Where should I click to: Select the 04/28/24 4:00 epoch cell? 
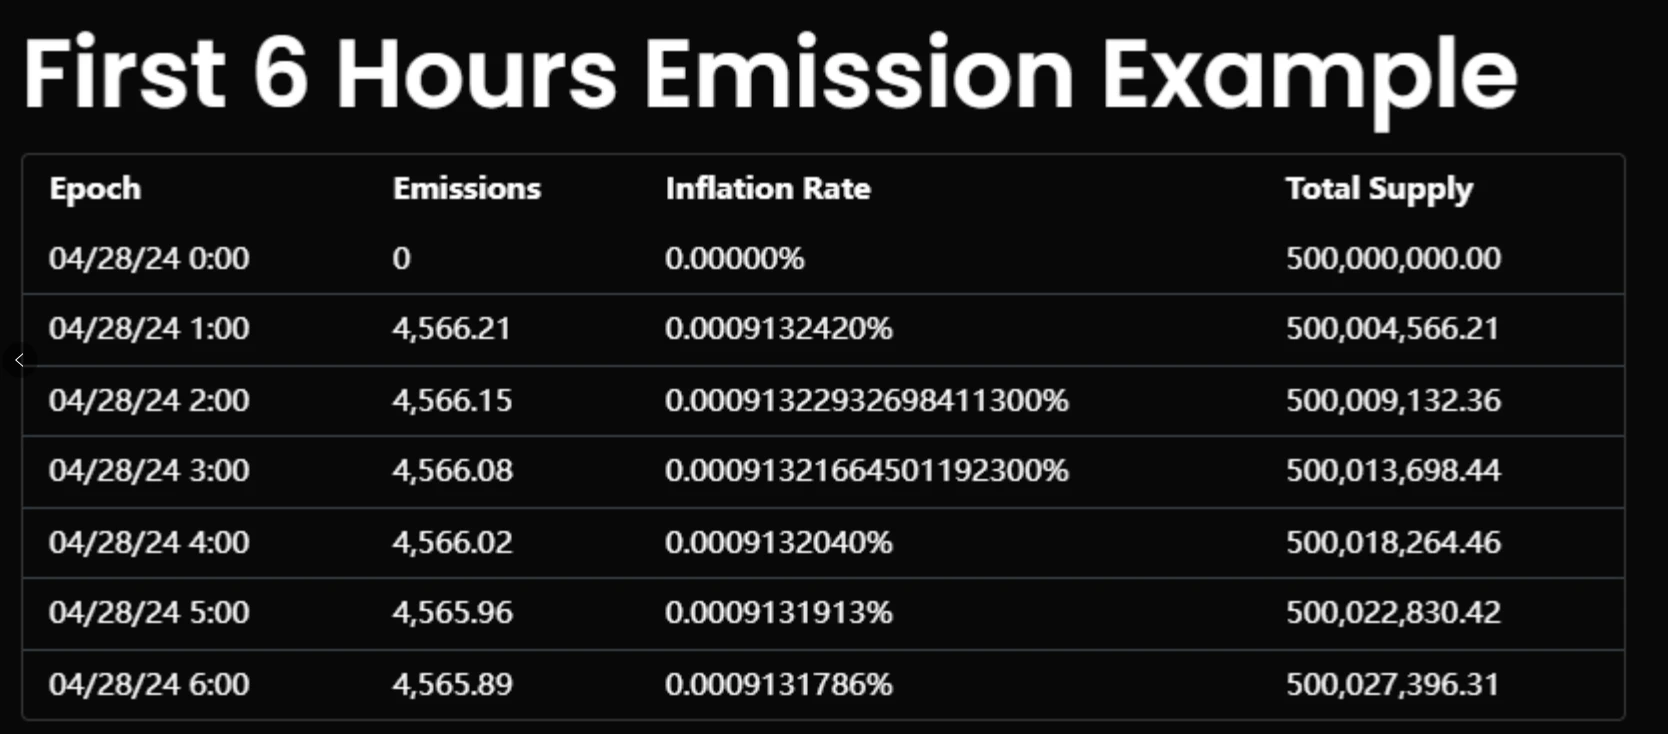[149, 543]
